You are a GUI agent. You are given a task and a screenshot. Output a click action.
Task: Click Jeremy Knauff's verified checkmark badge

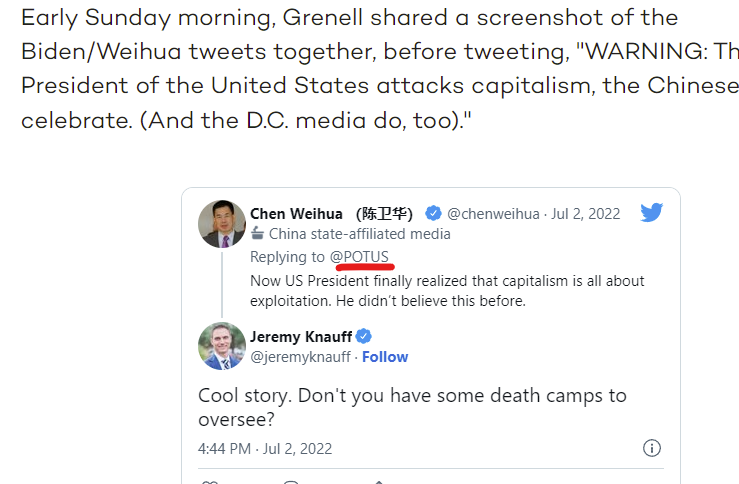pos(365,337)
